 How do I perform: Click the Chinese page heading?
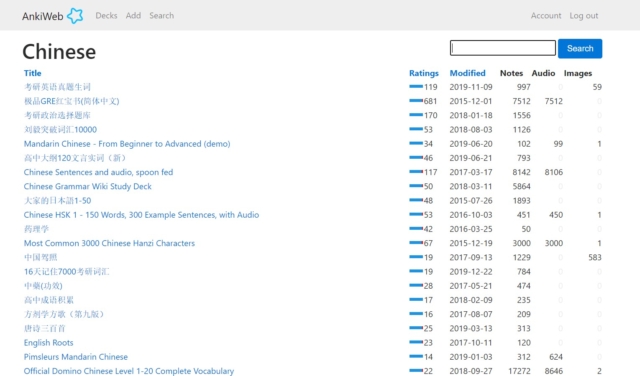click(x=59, y=52)
